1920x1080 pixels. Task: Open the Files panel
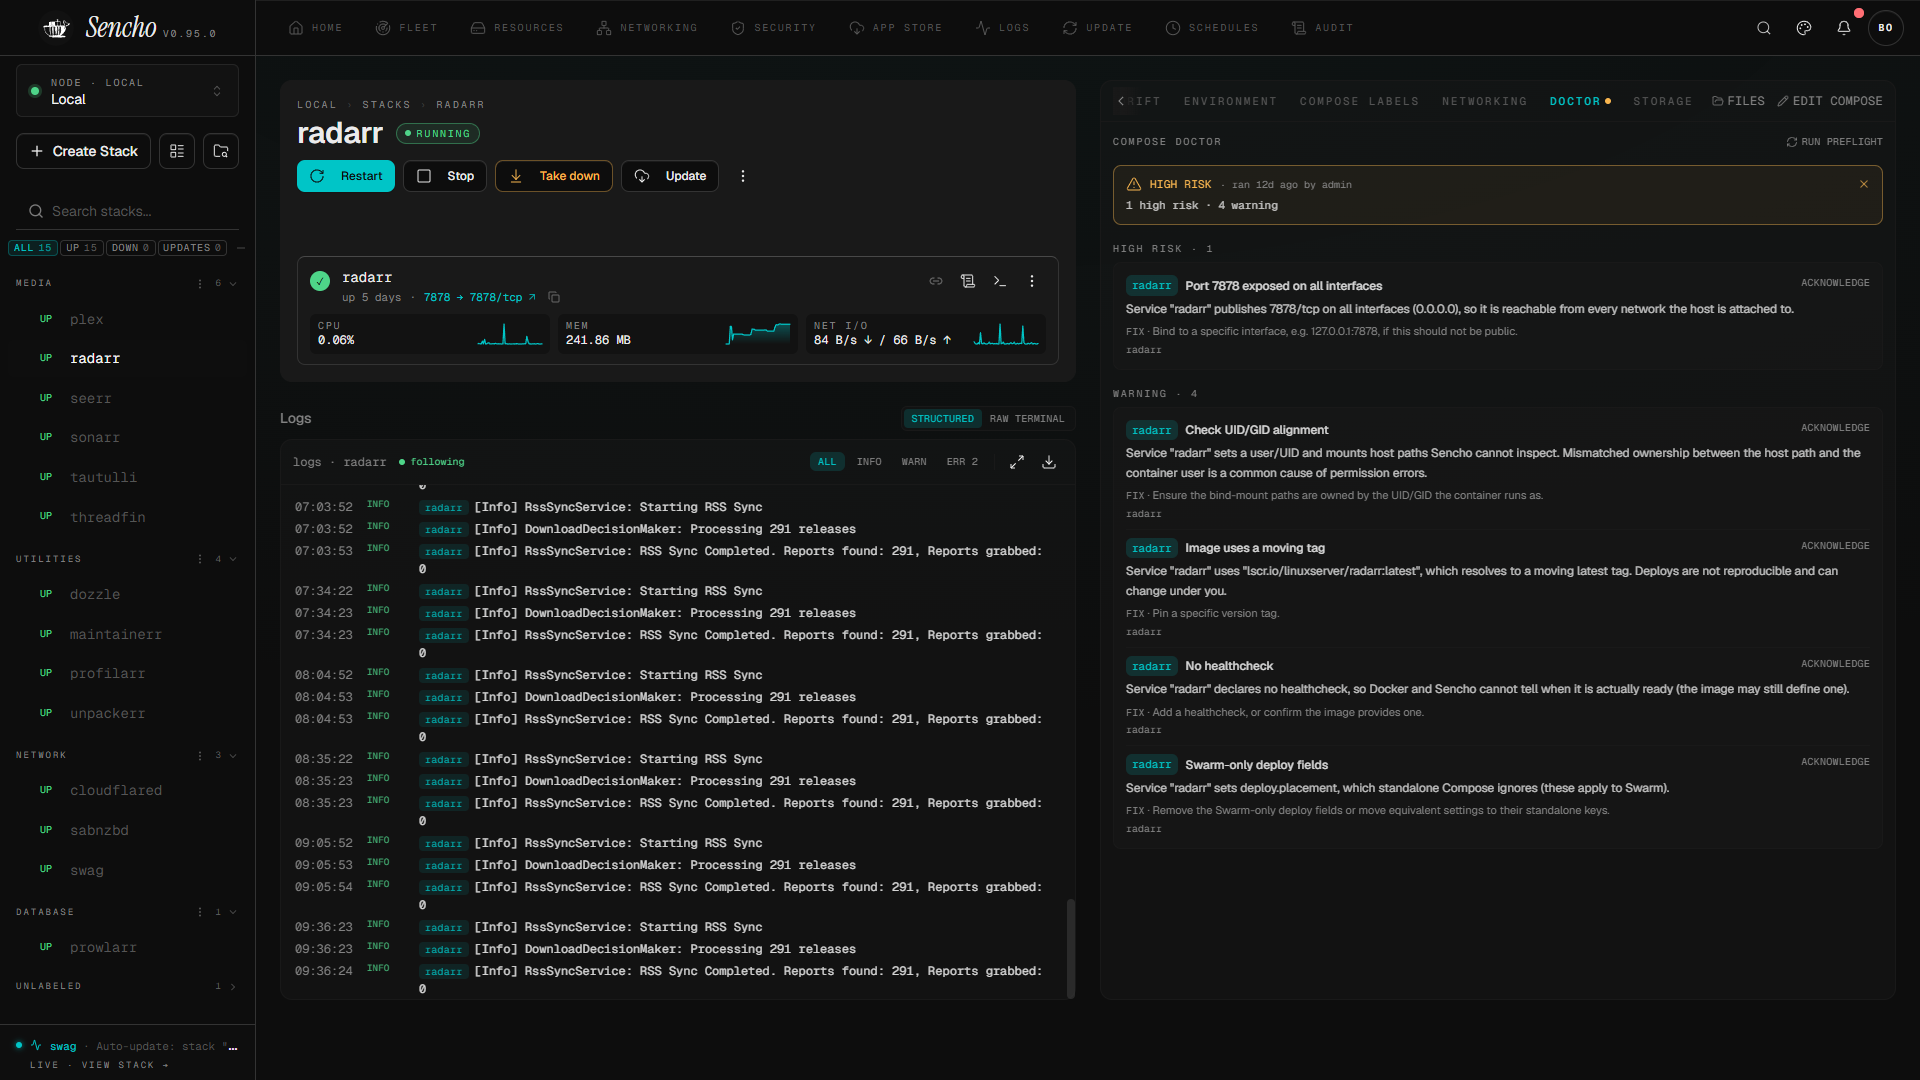1738,101
